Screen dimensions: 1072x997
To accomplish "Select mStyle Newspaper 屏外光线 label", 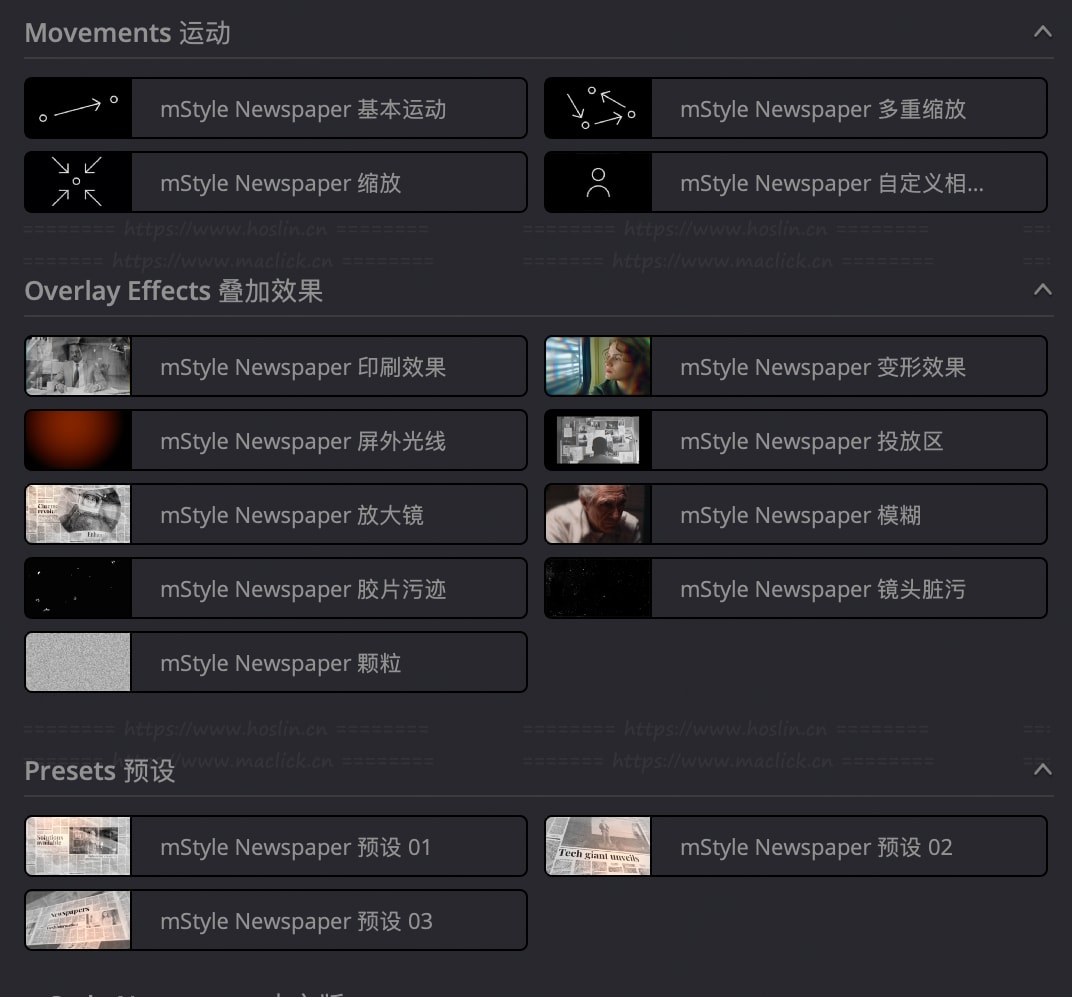I will [x=303, y=441].
